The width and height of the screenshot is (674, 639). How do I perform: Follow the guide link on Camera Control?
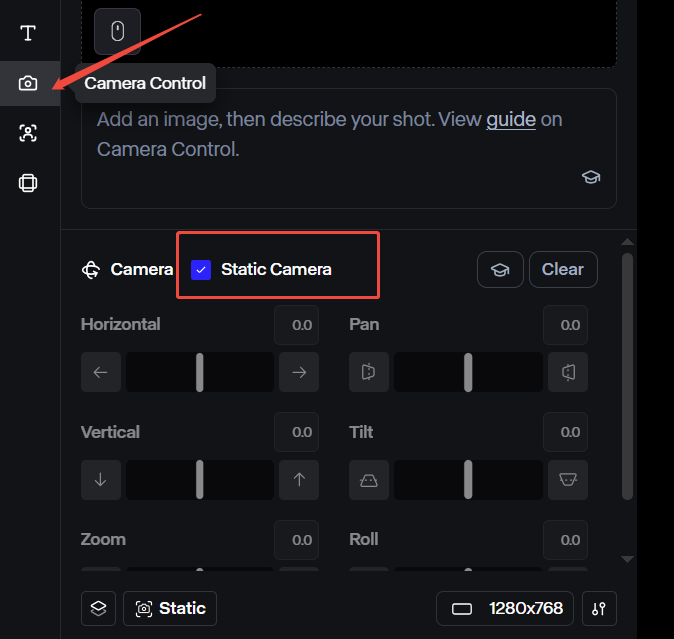click(x=511, y=119)
